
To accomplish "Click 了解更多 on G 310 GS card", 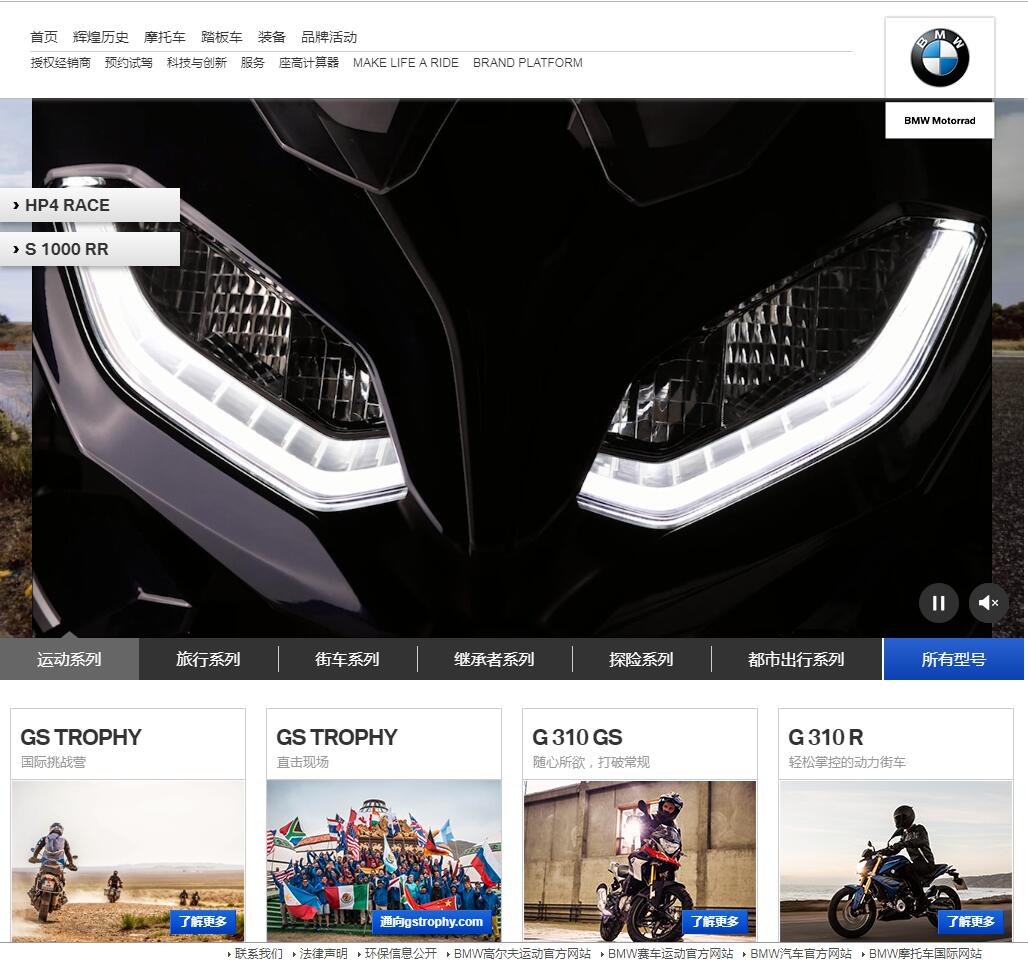I will 715,922.
